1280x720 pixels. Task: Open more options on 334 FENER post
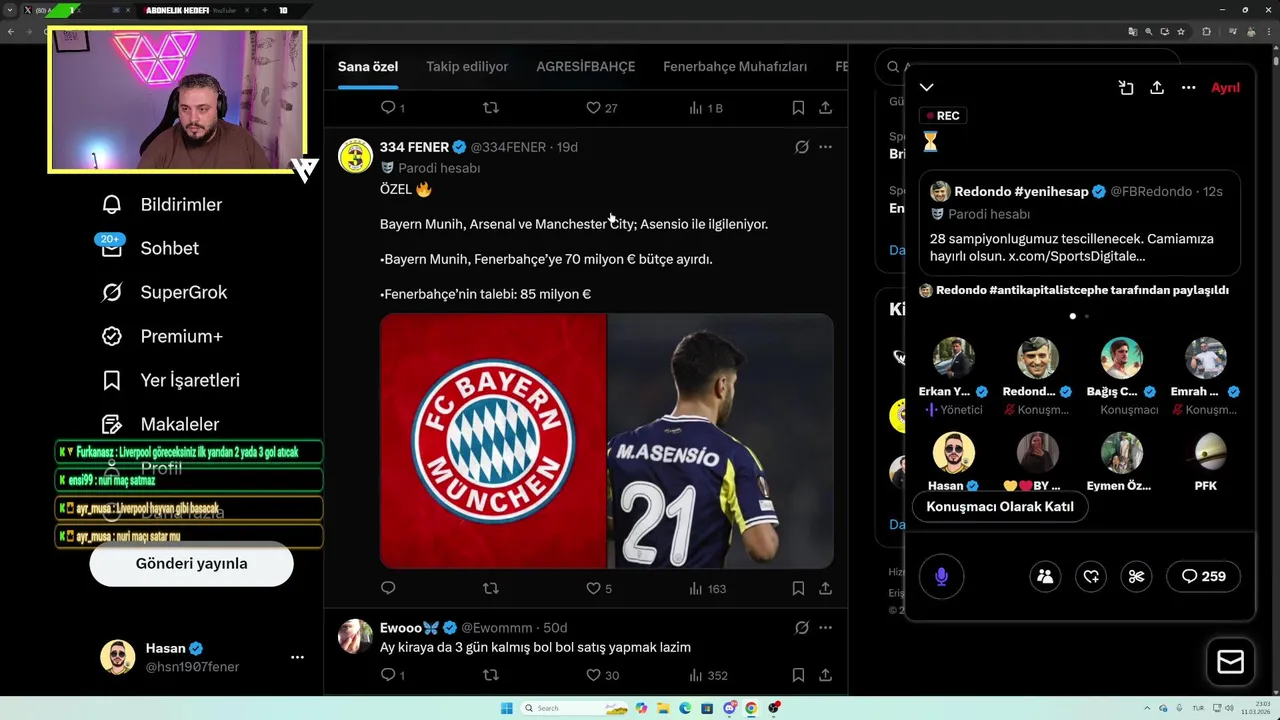pyautogui.click(x=825, y=147)
